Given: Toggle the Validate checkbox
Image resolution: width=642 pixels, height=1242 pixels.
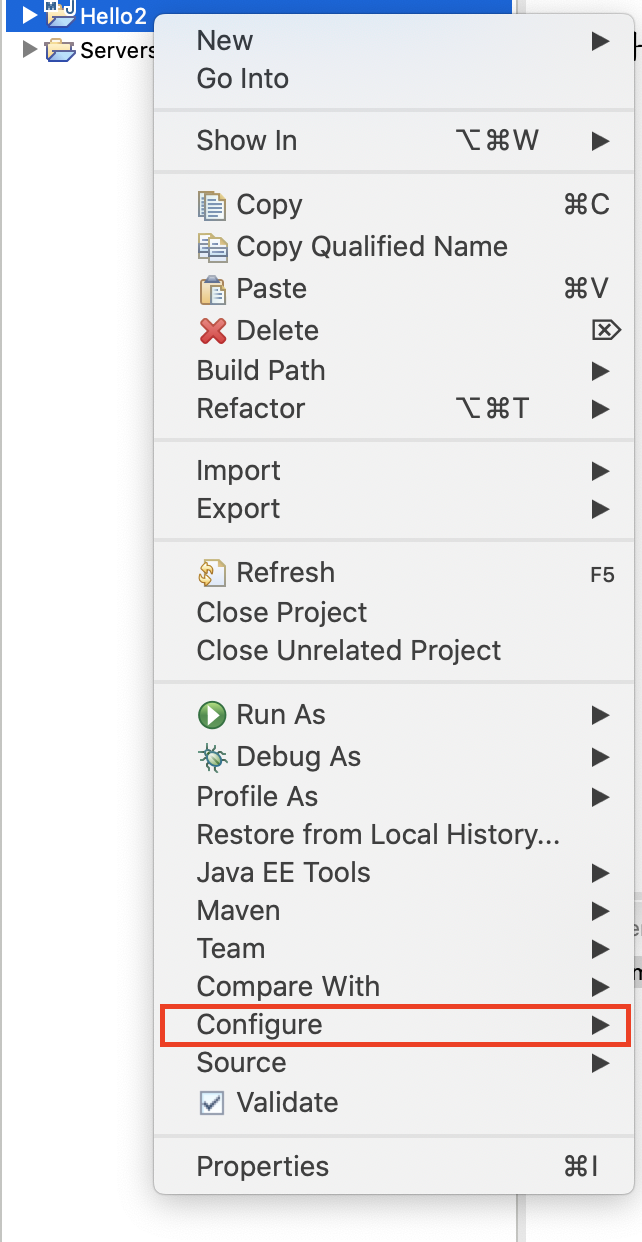Looking at the screenshot, I should coord(212,1103).
